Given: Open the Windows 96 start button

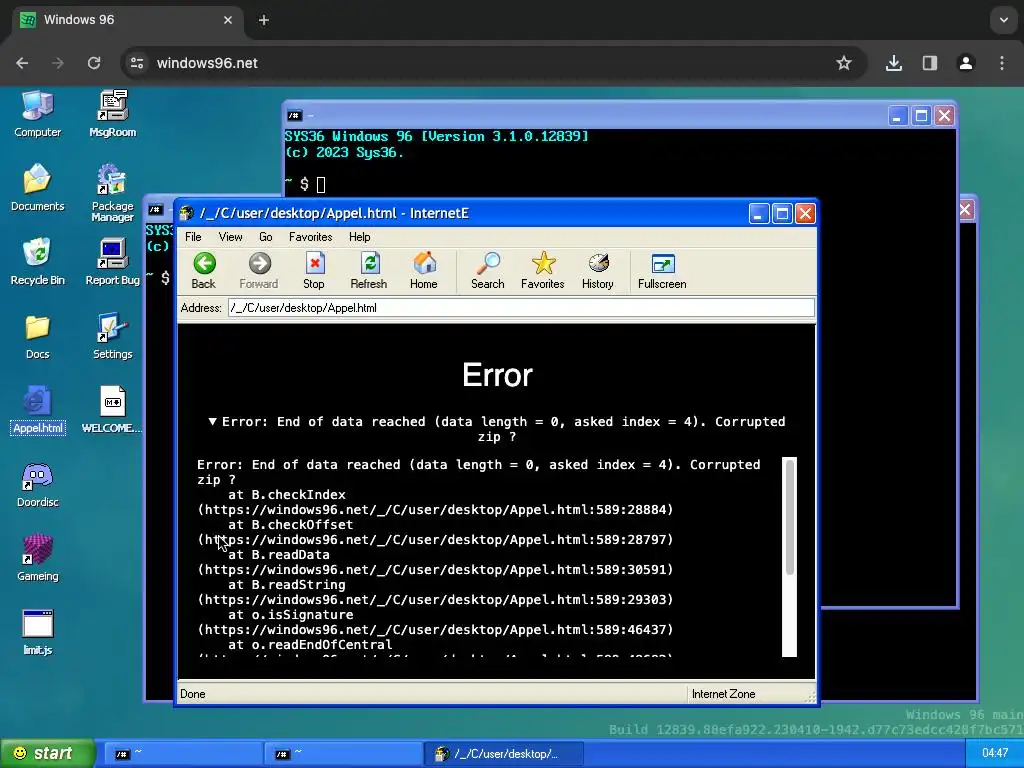Looking at the screenshot, I should (x=48, y=753).
